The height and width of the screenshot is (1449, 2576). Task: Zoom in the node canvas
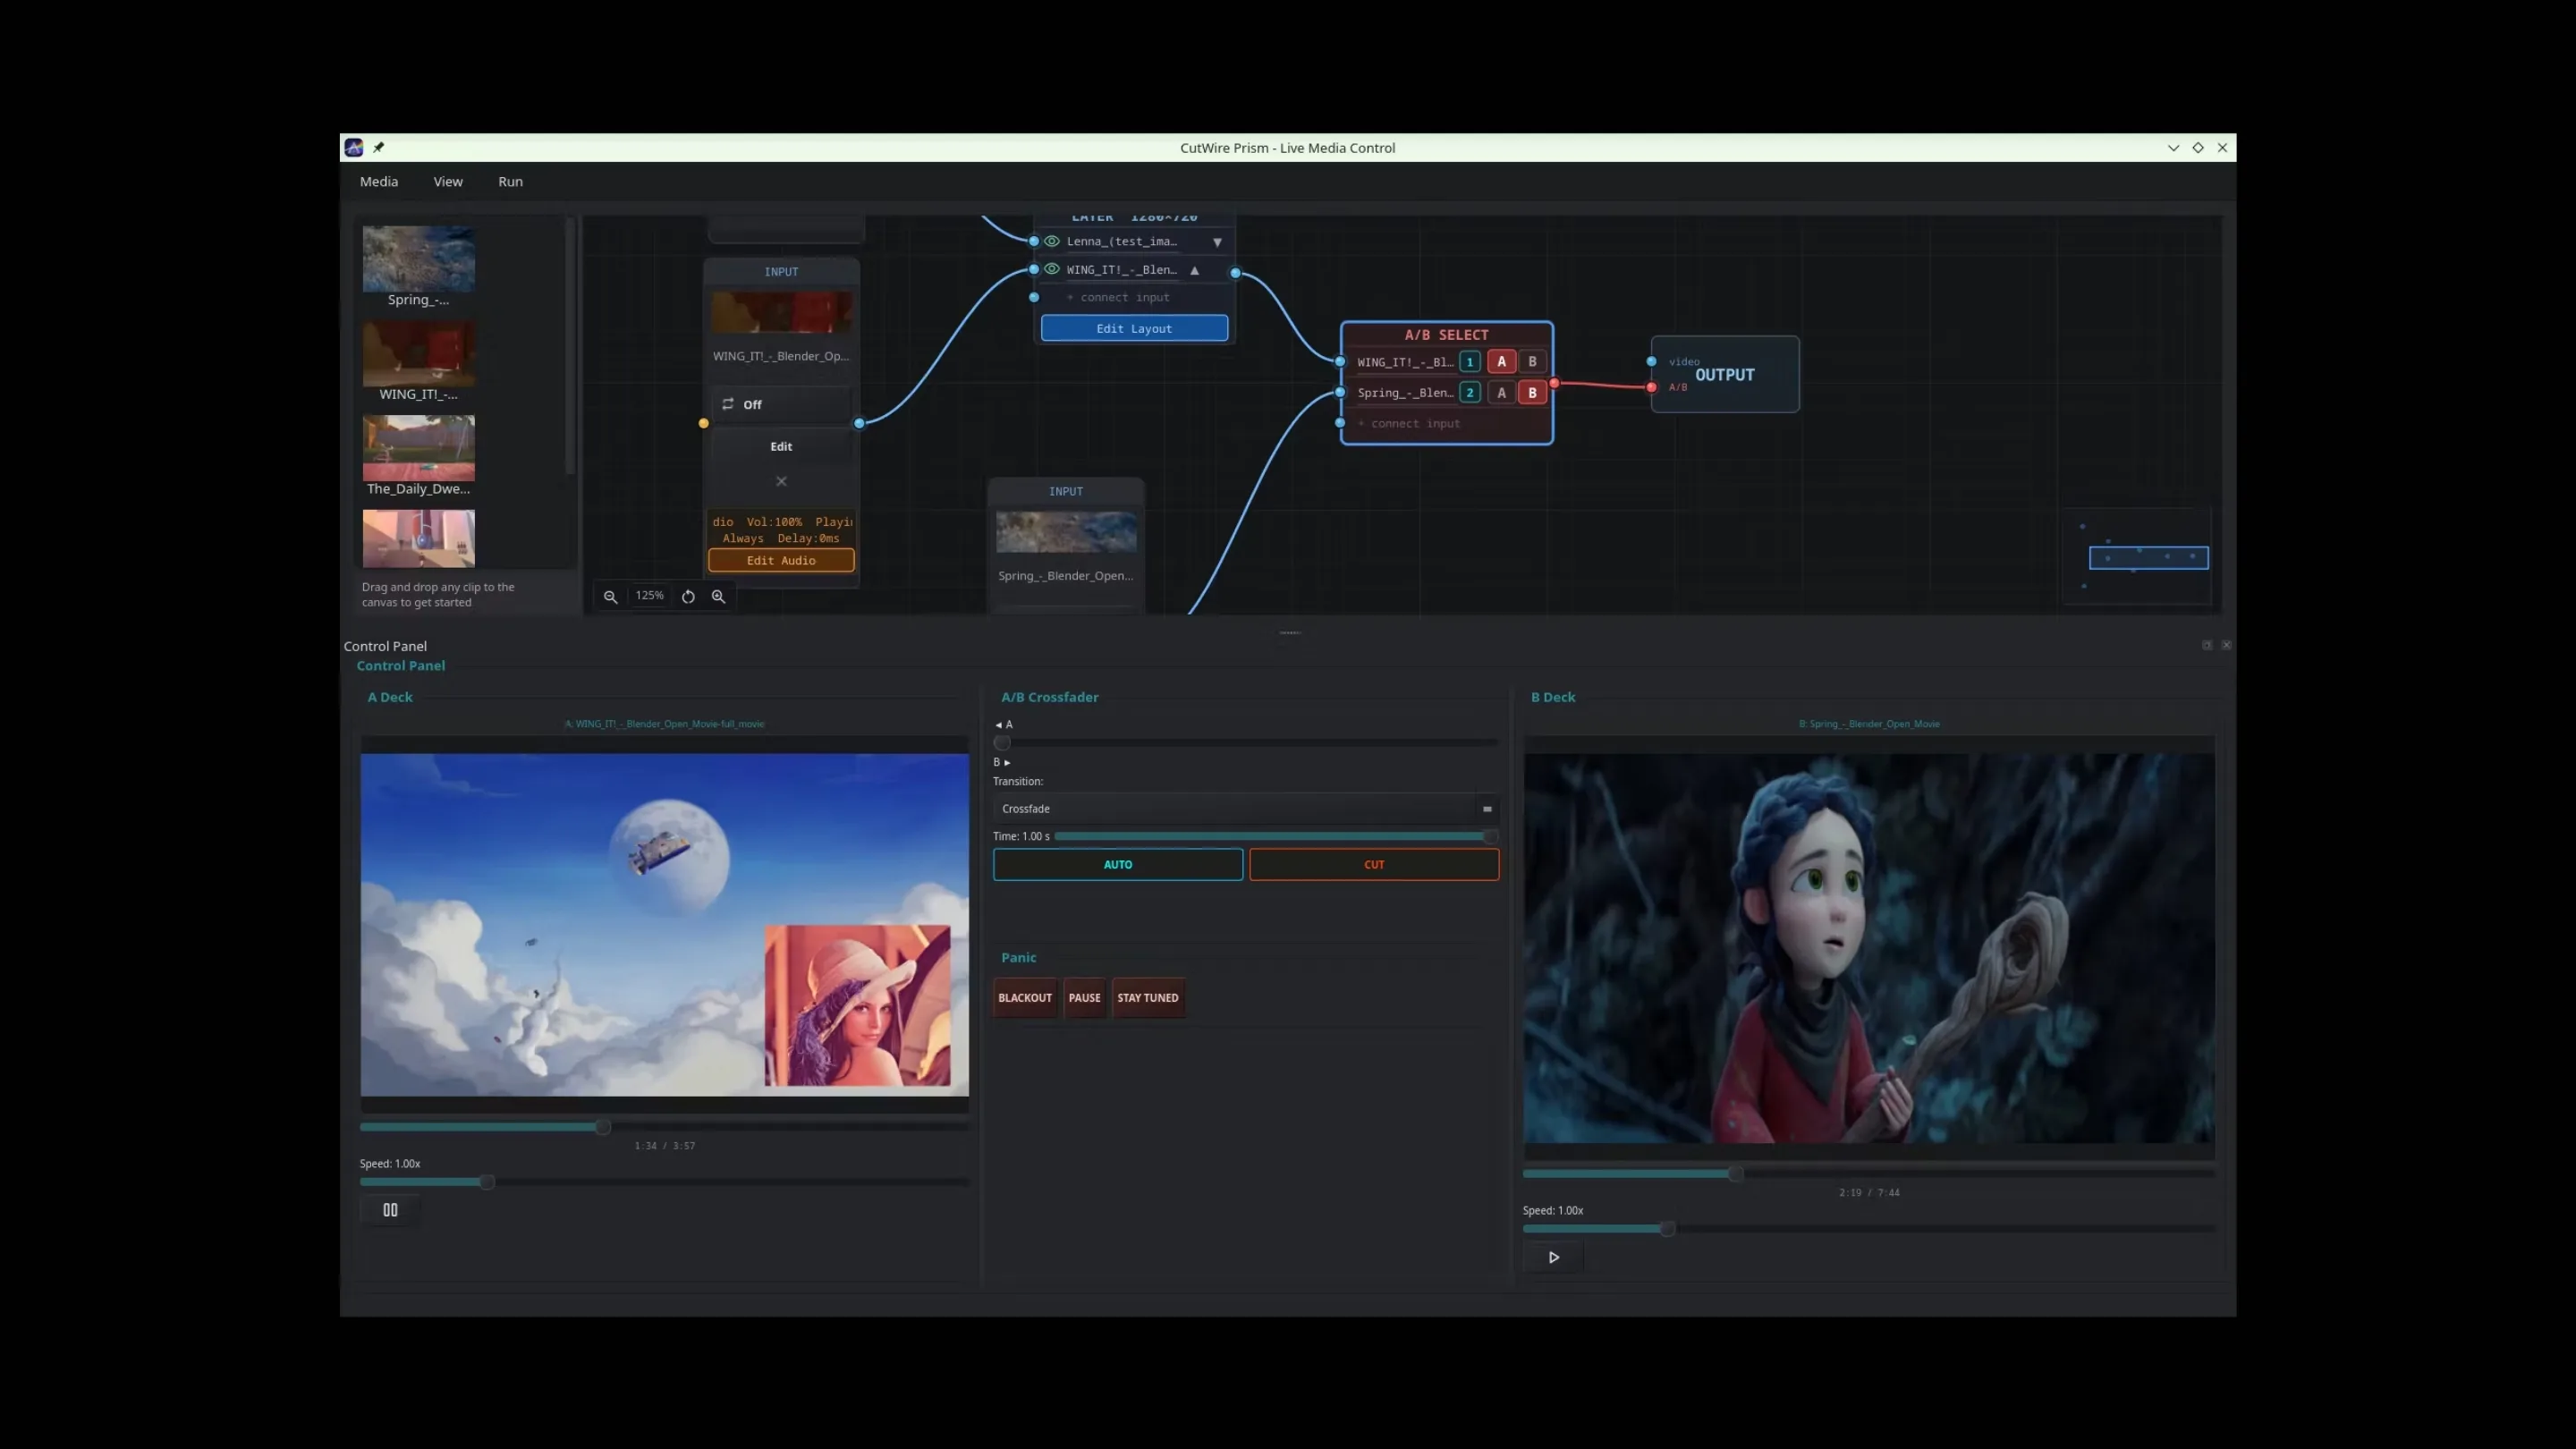coord(718,596)
